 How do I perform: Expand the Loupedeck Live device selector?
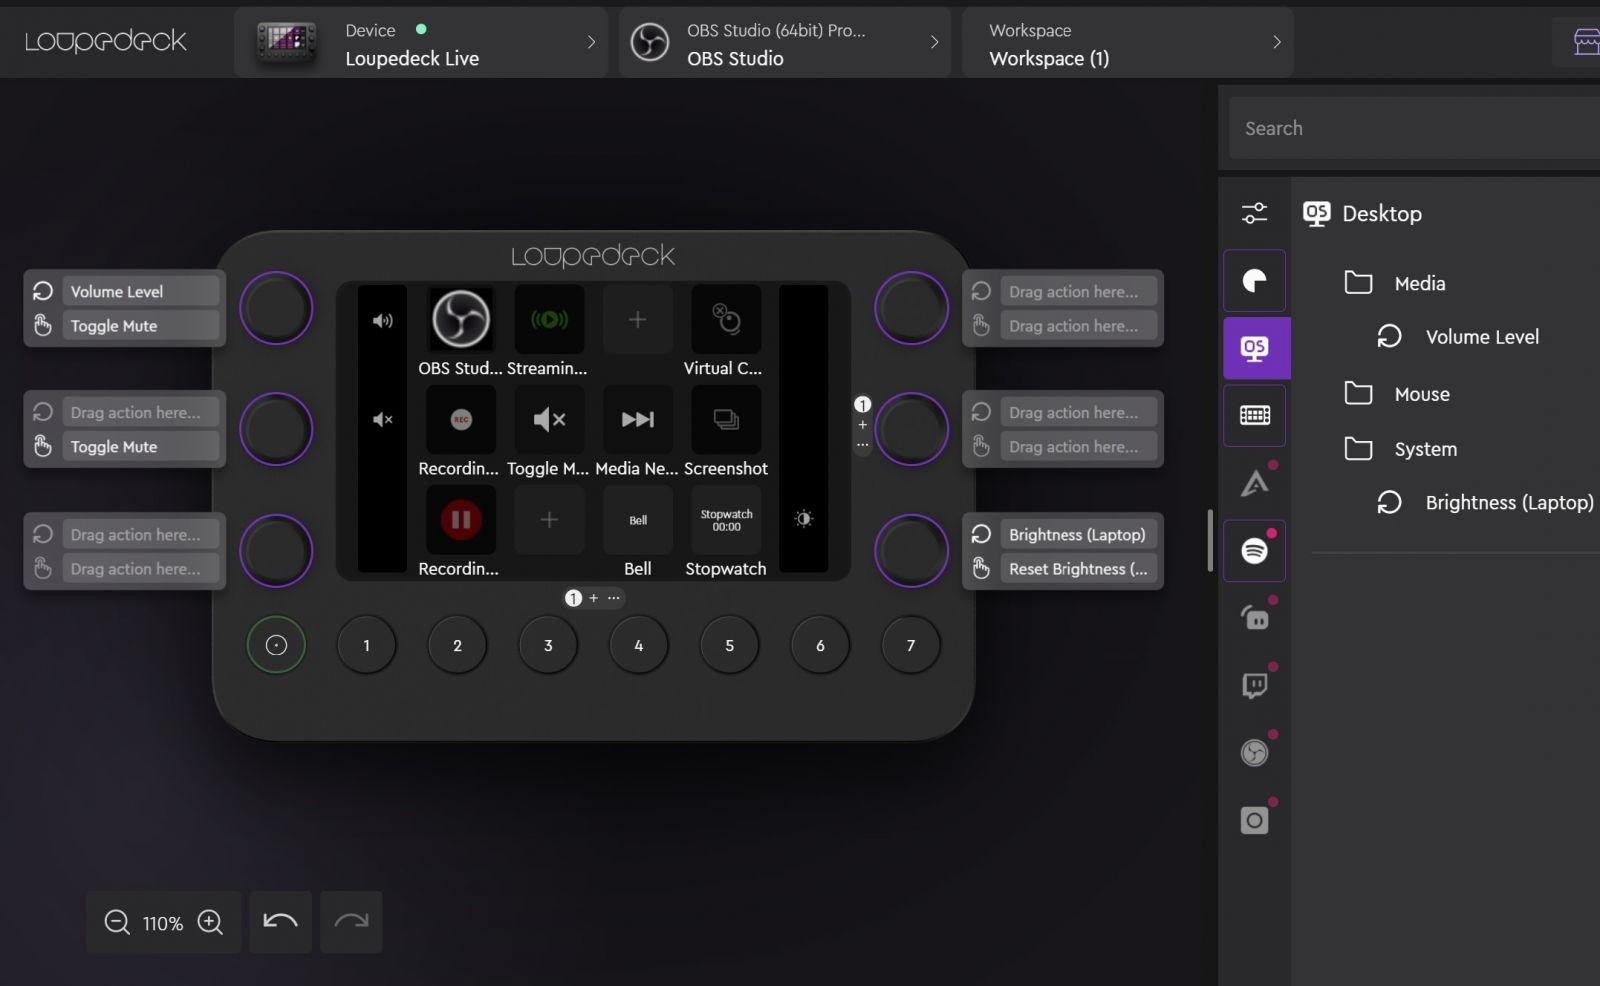coord(420,42)
